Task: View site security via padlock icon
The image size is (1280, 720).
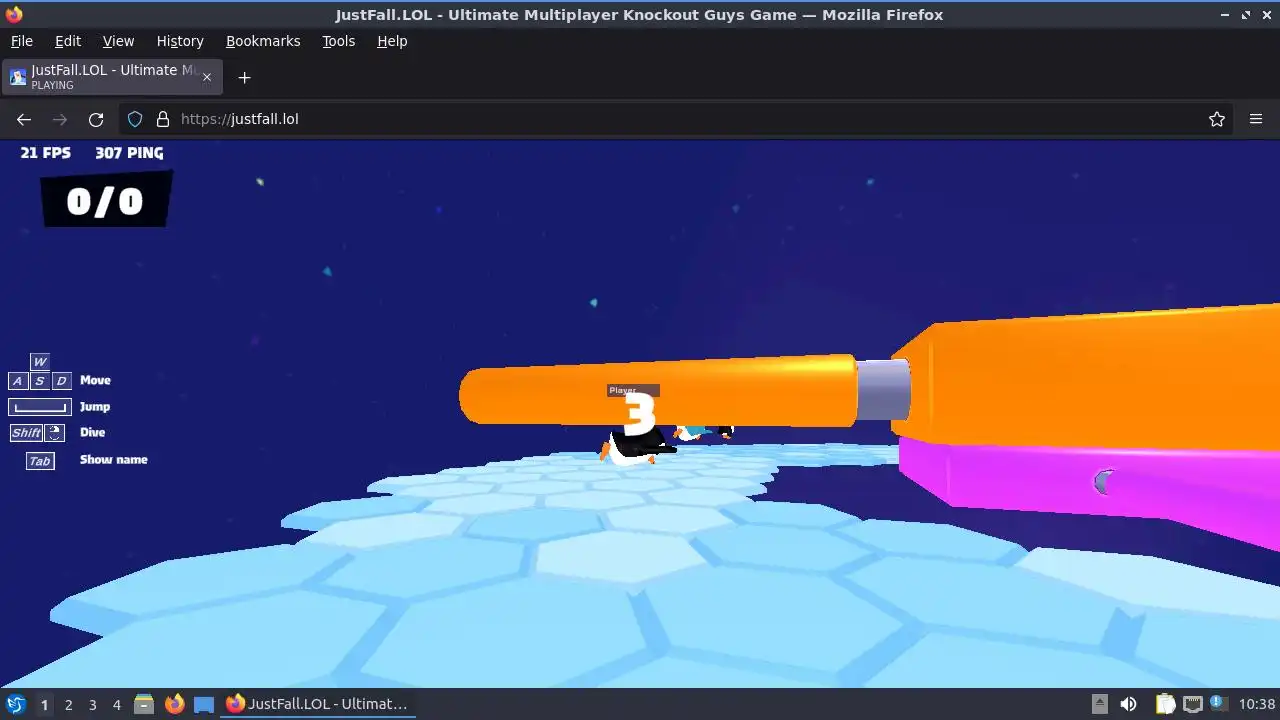Action: (x=163, y=119)
